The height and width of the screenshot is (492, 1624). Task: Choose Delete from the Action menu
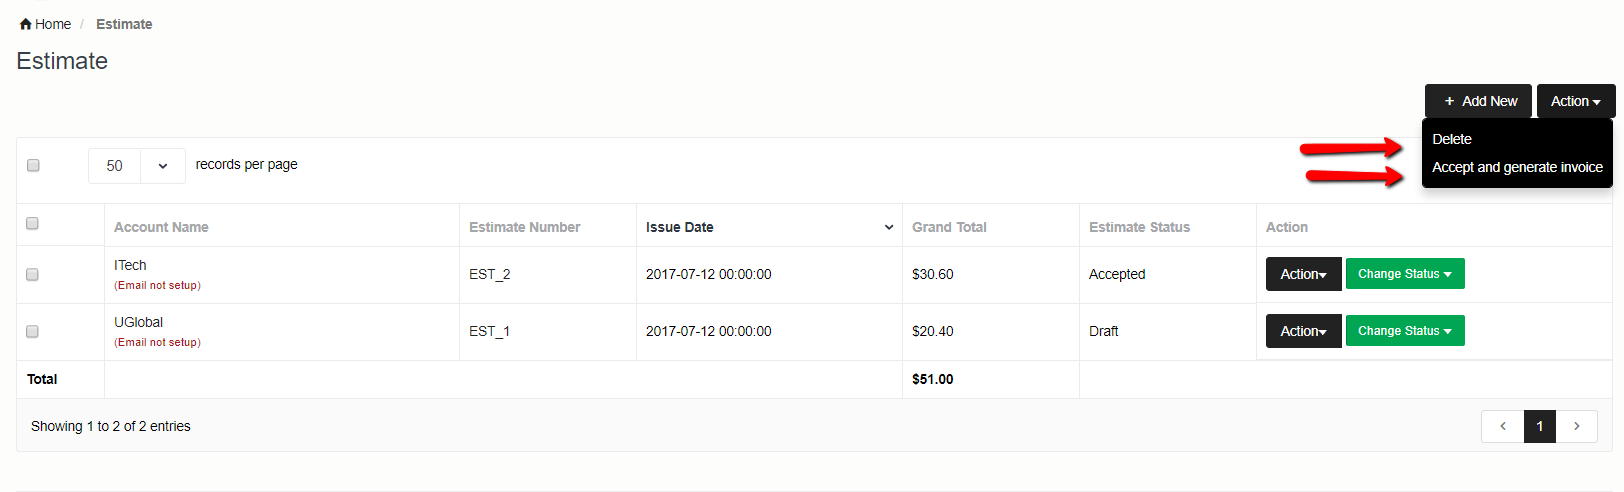pos(1452,139)
